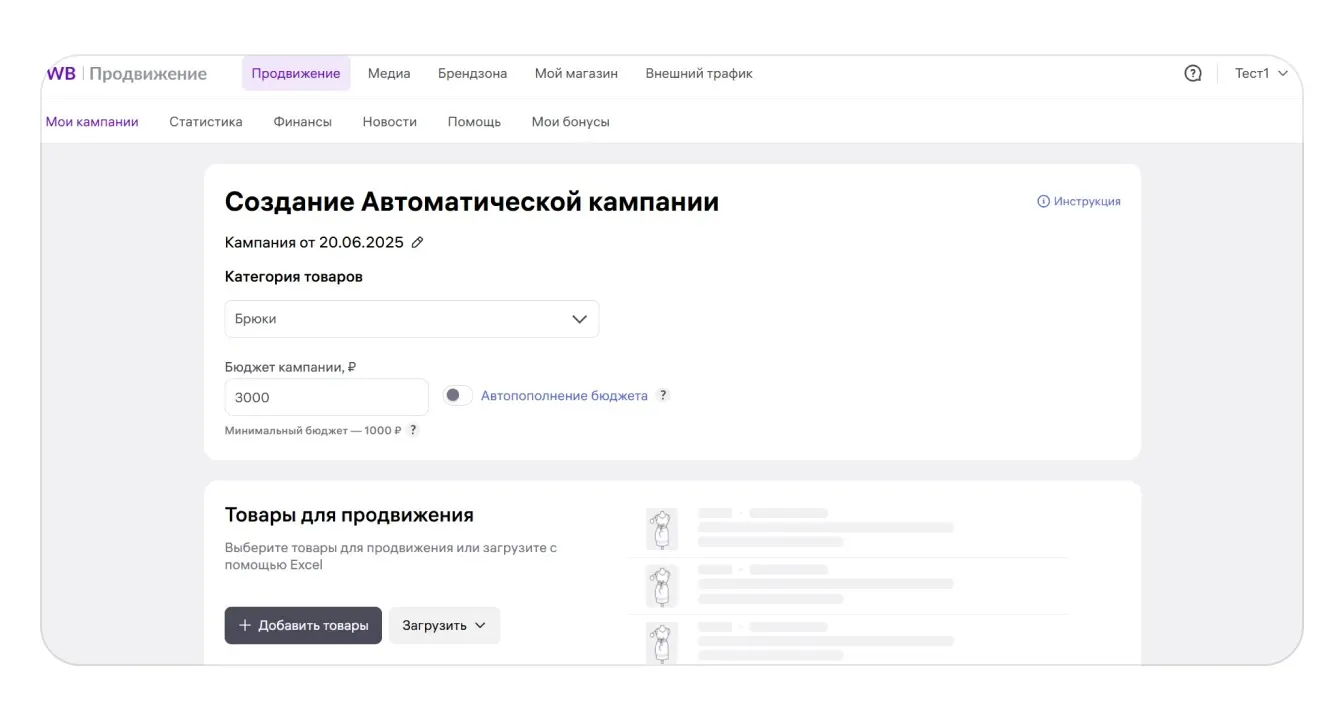This screenshot has height=720, width=1344.
Task: Open the Брюки category dropdown
Action: coord(412,319)
